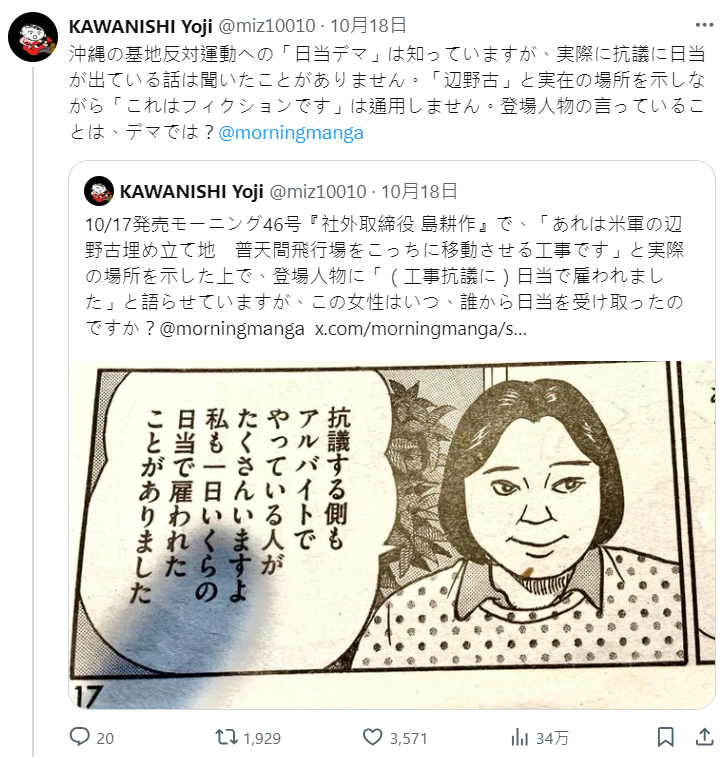Like the tweet with the heart icon
The image size is (728, 757).
tap(372, 737)
